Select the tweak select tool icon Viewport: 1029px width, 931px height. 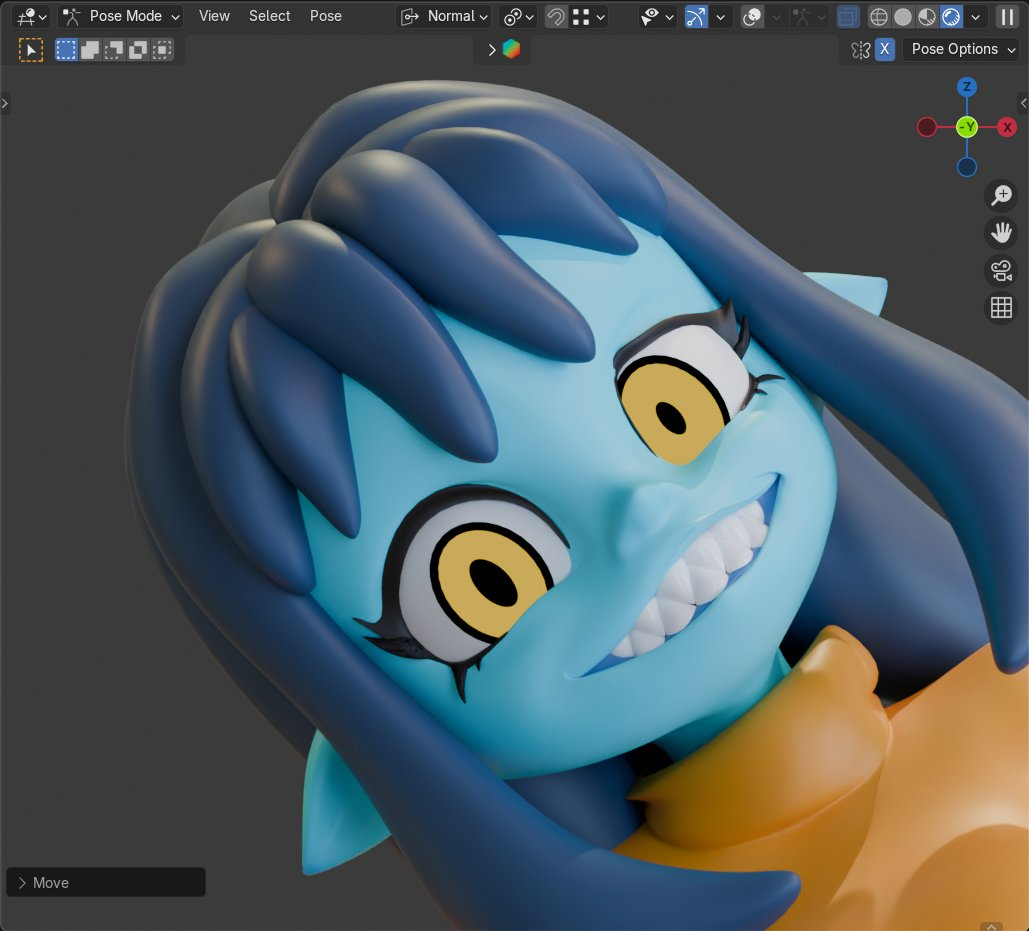(31, 50)
